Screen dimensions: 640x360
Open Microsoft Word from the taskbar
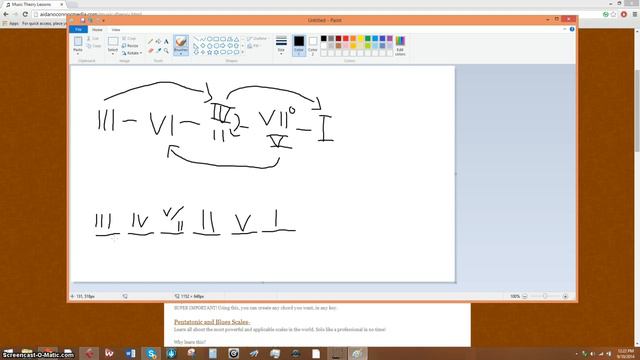pos(131,353)
